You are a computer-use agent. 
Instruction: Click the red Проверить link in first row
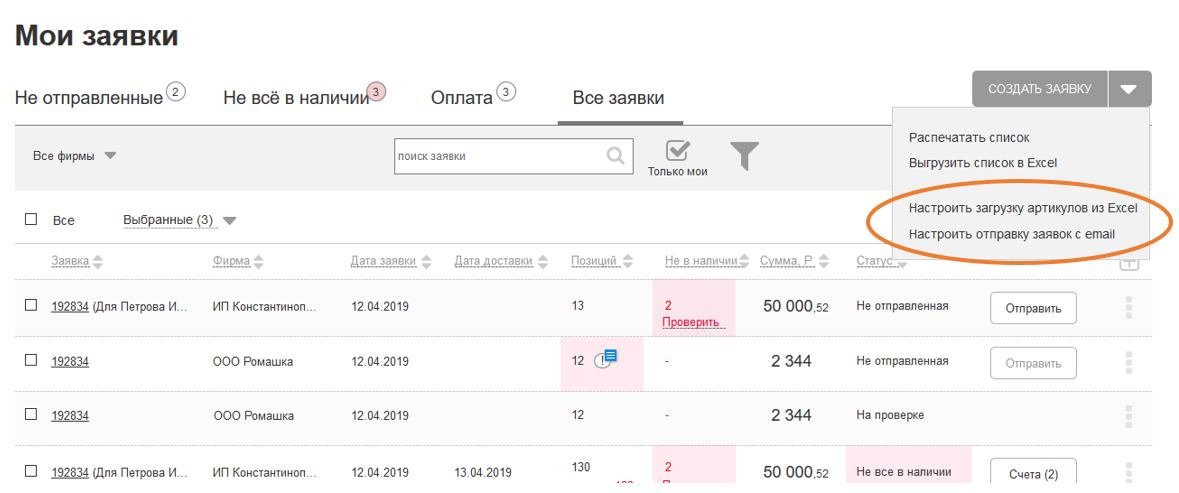690,322
